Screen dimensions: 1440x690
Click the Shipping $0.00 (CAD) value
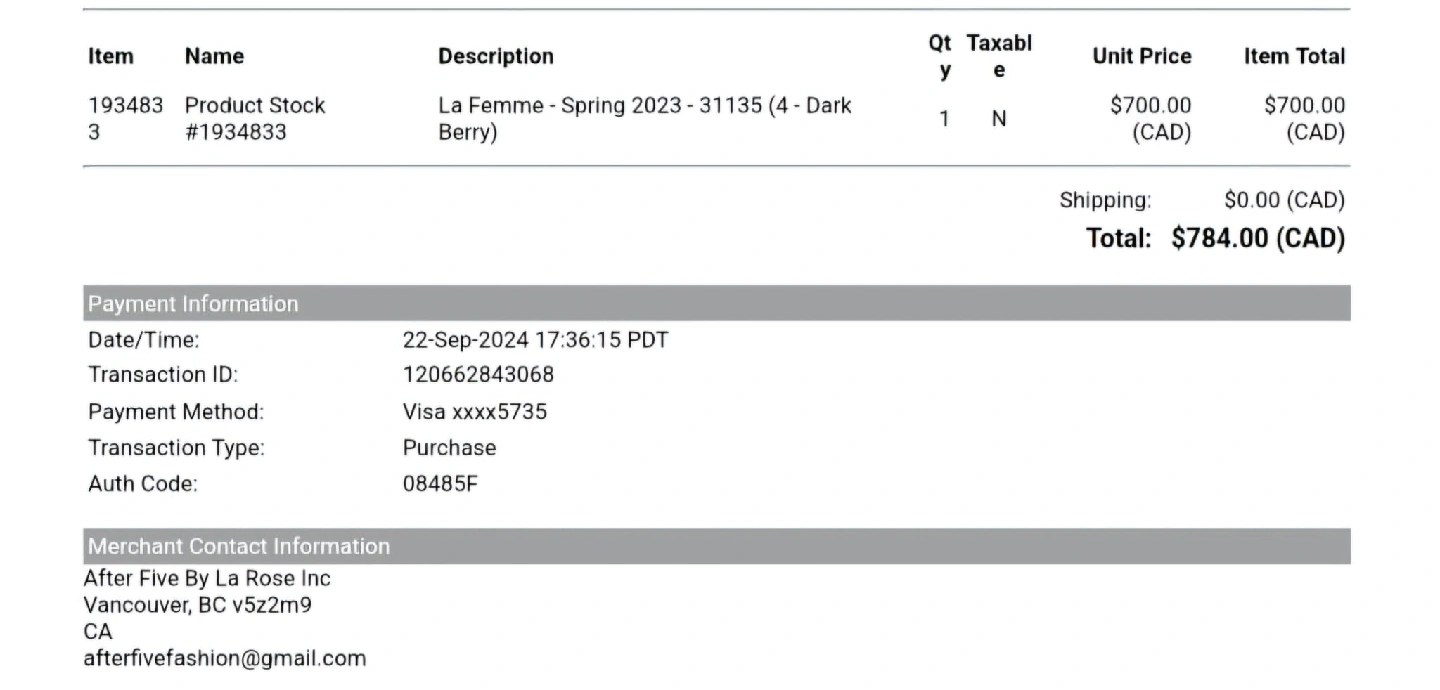tap(1284, 200)
